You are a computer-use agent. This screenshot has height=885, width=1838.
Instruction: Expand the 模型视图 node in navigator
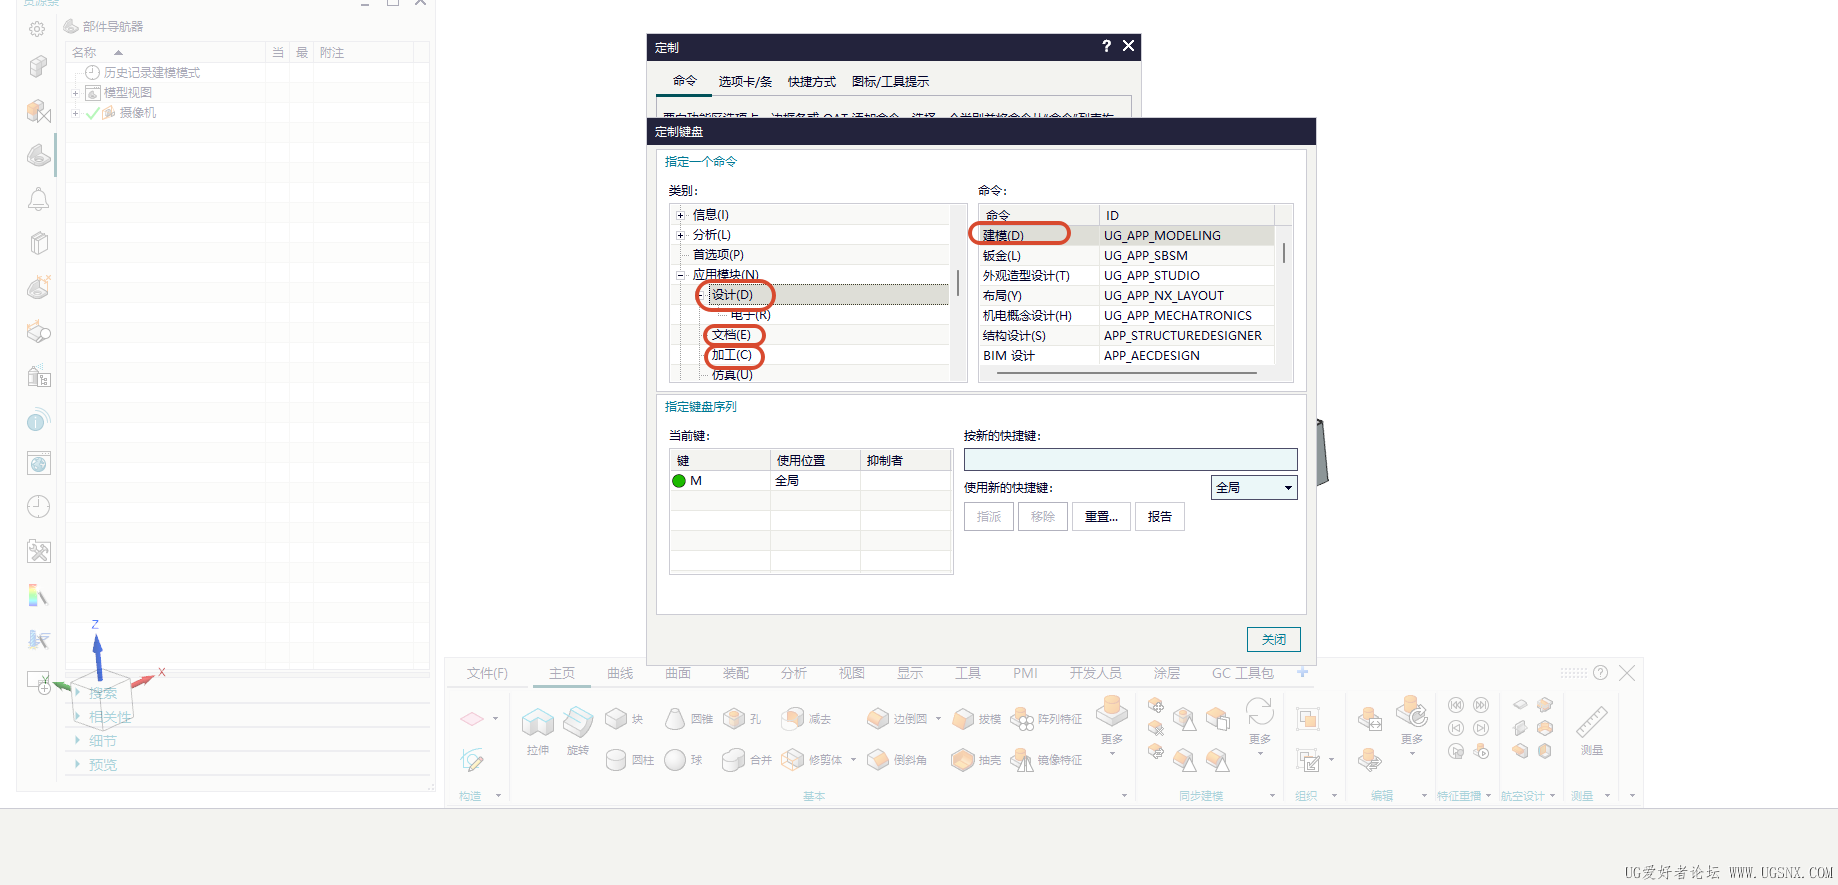[75, 93]
